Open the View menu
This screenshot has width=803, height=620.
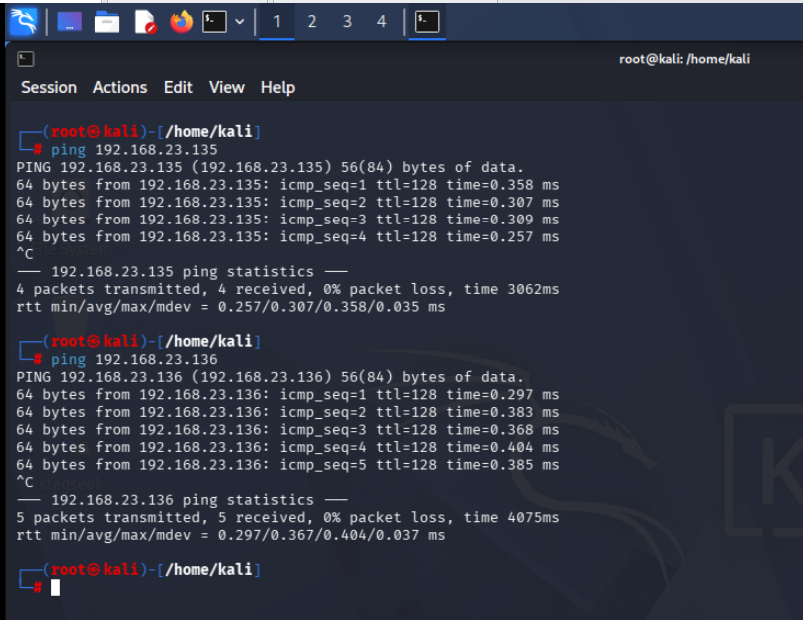(226, 88)
